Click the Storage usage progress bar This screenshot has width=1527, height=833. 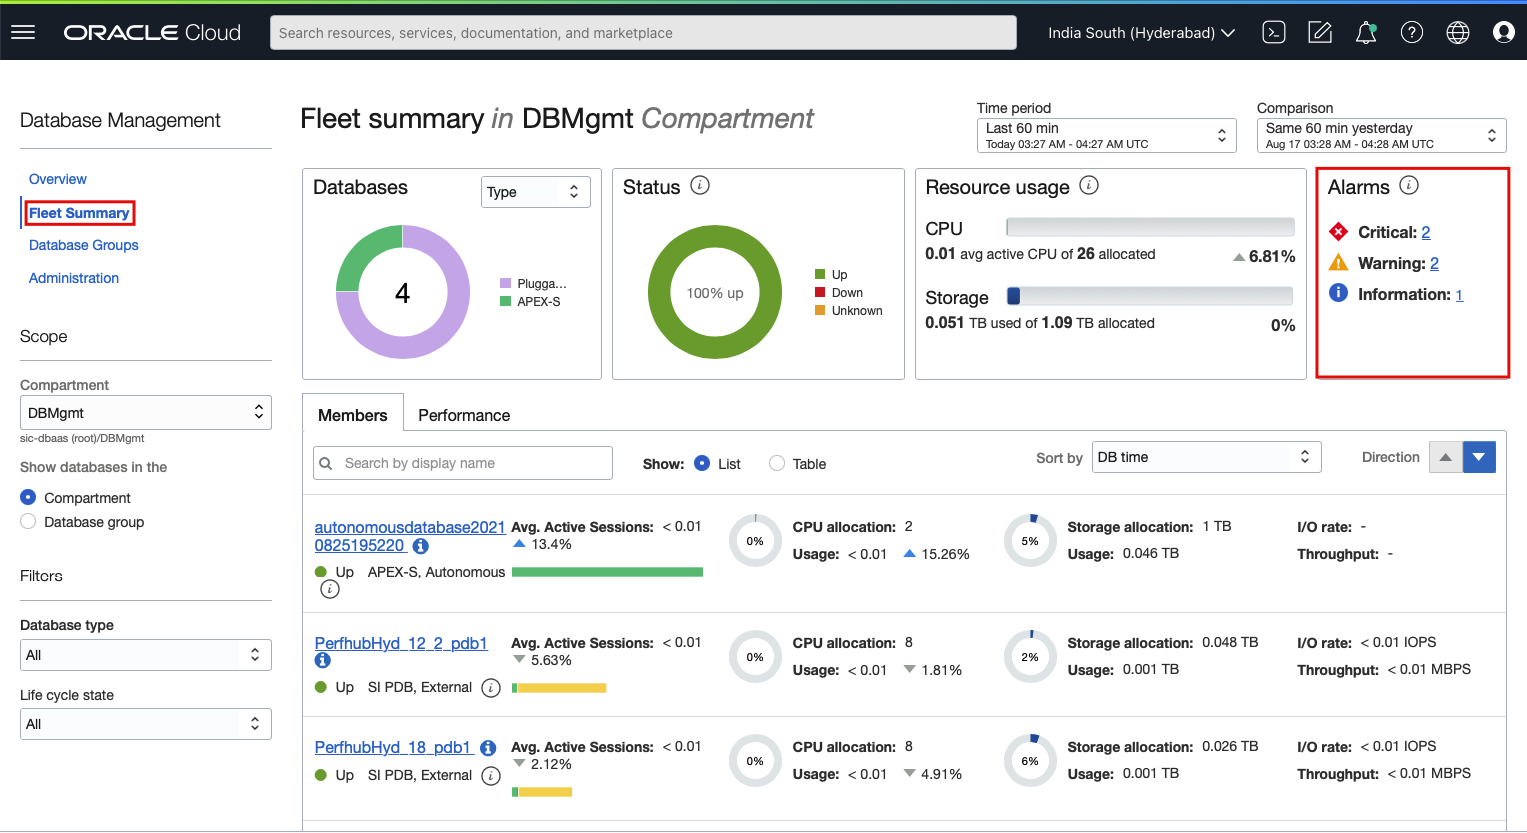1150,297
